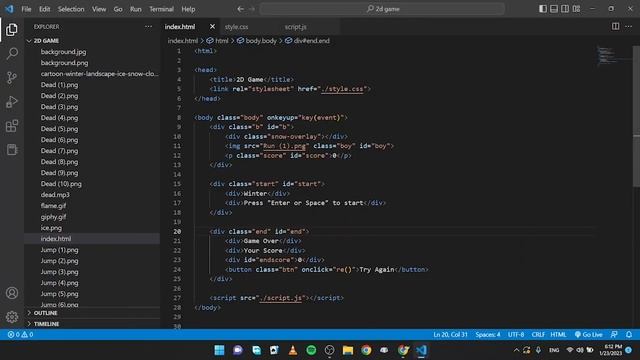The height and width of the screenshot is (360, 640).
Task: Collapse the 2D GAME folder section
Action: [x=46, y=41]
